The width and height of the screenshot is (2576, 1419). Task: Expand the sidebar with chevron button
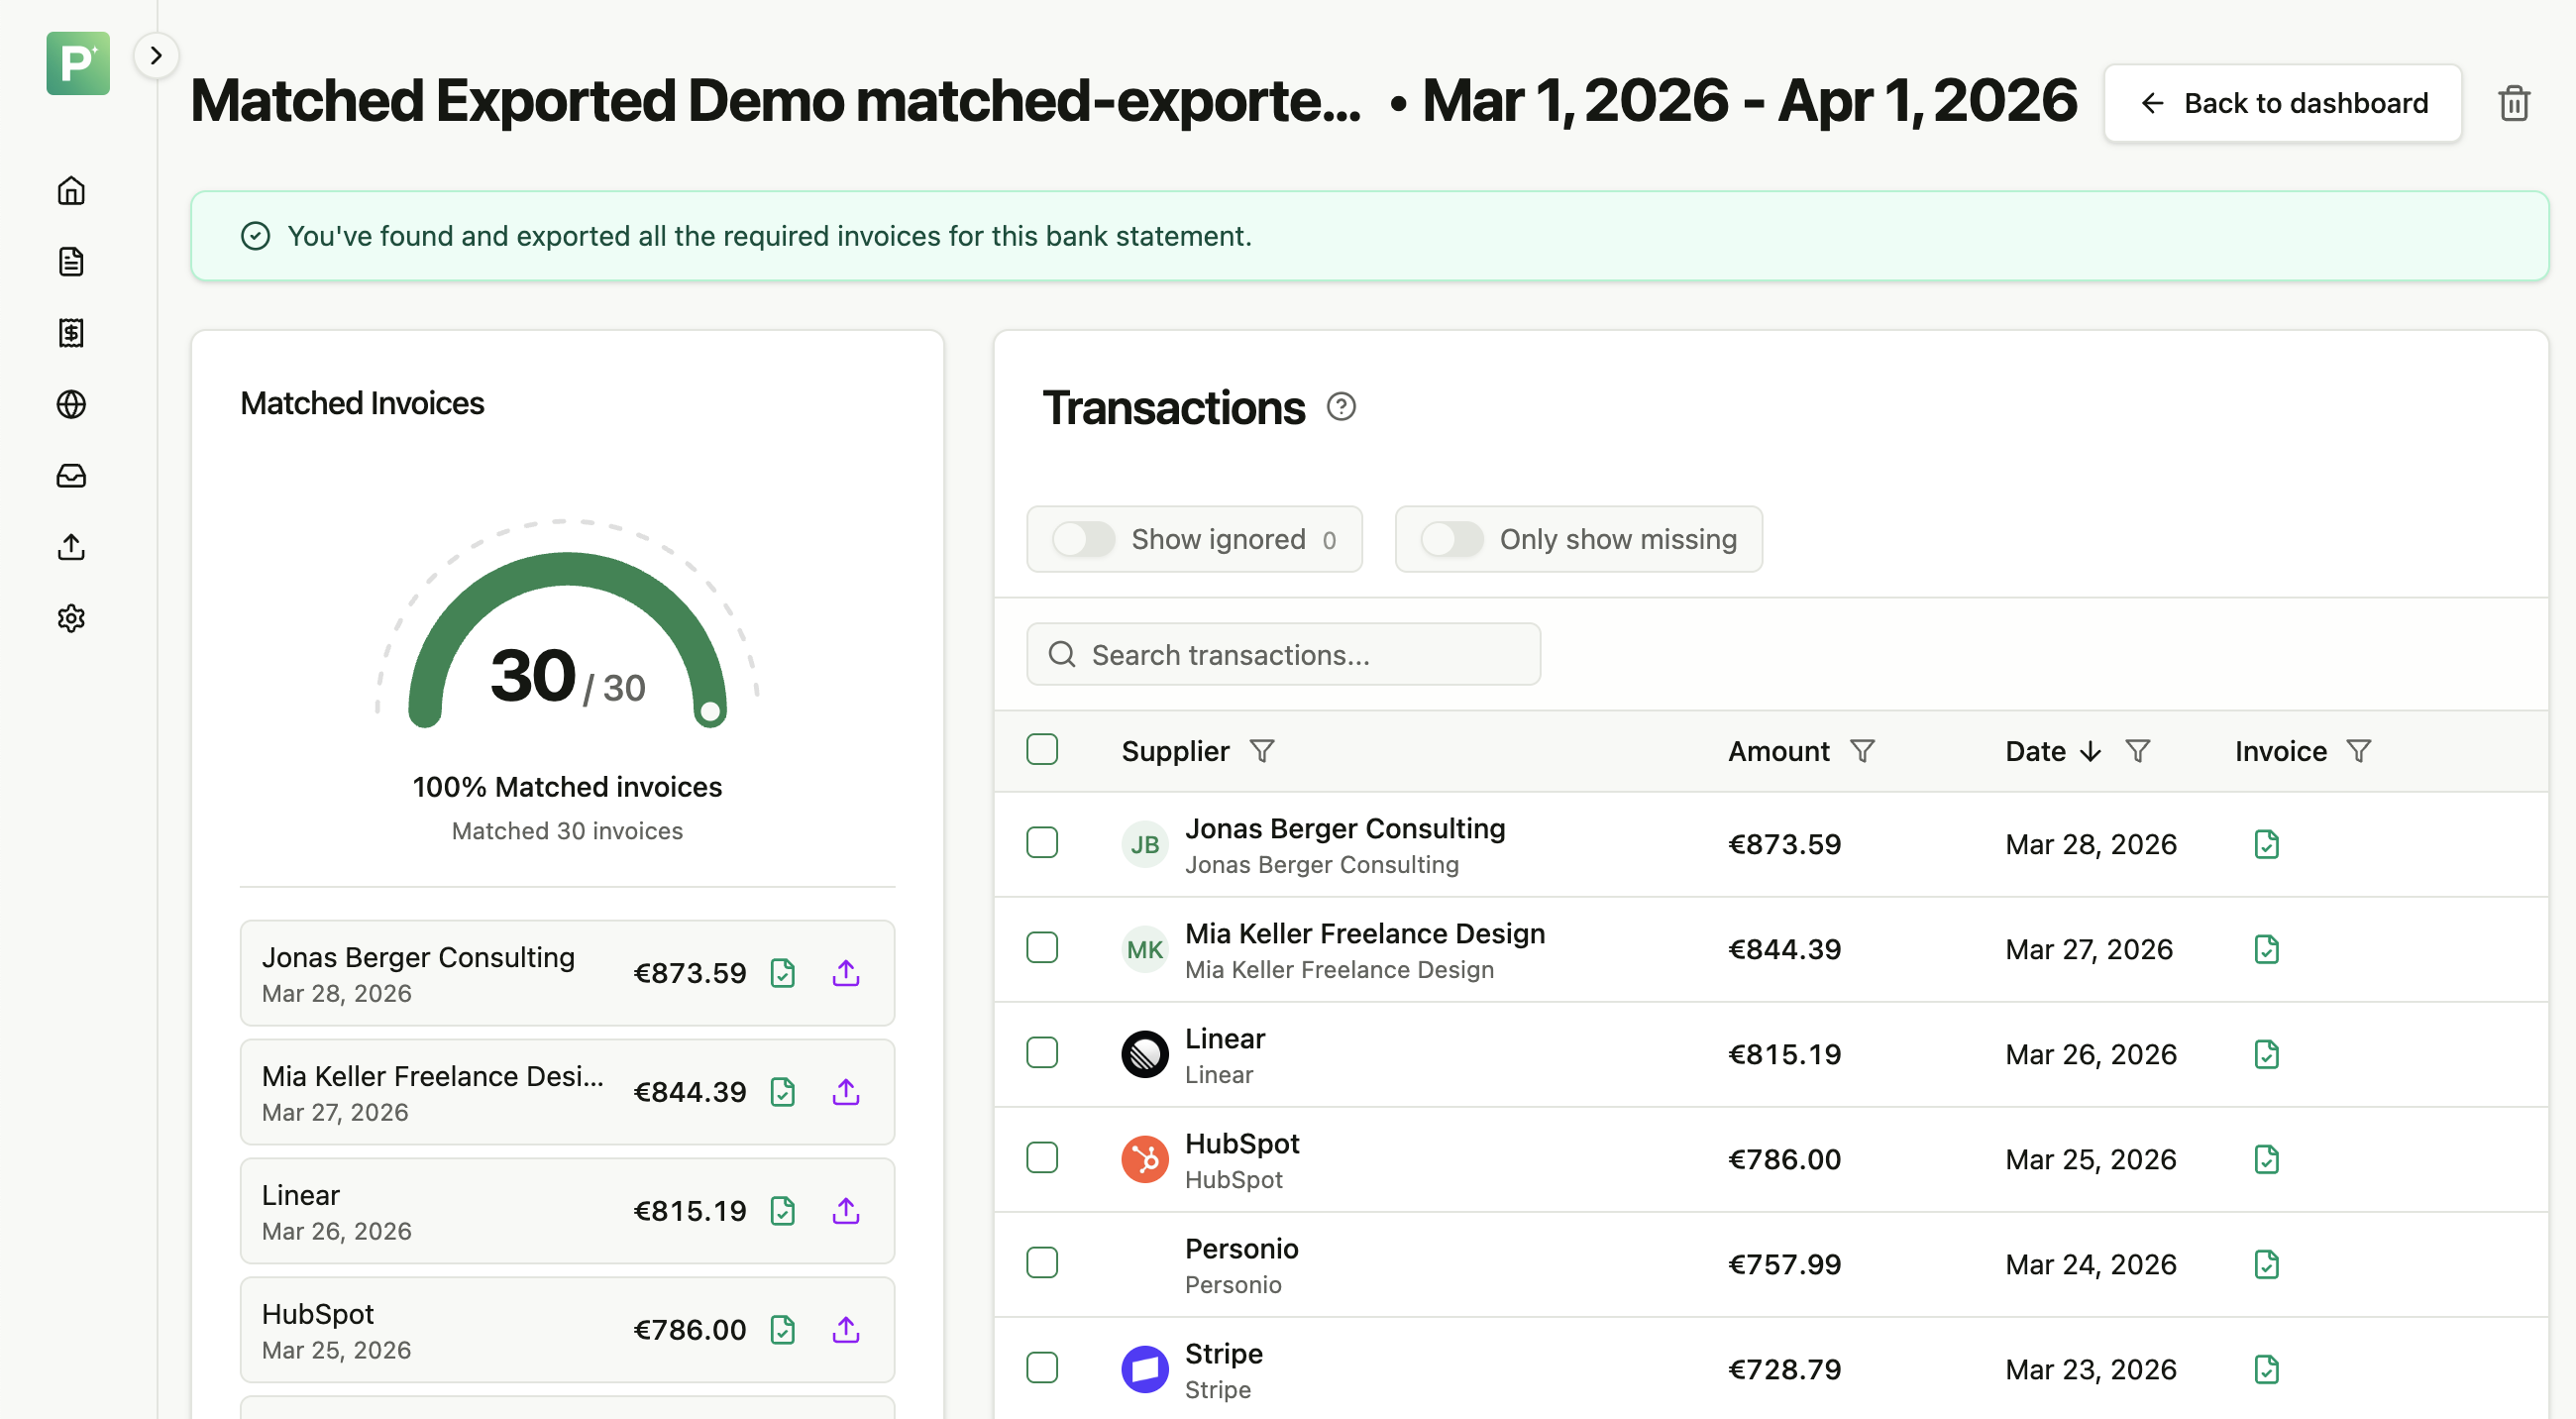click(x=156, y=55)
